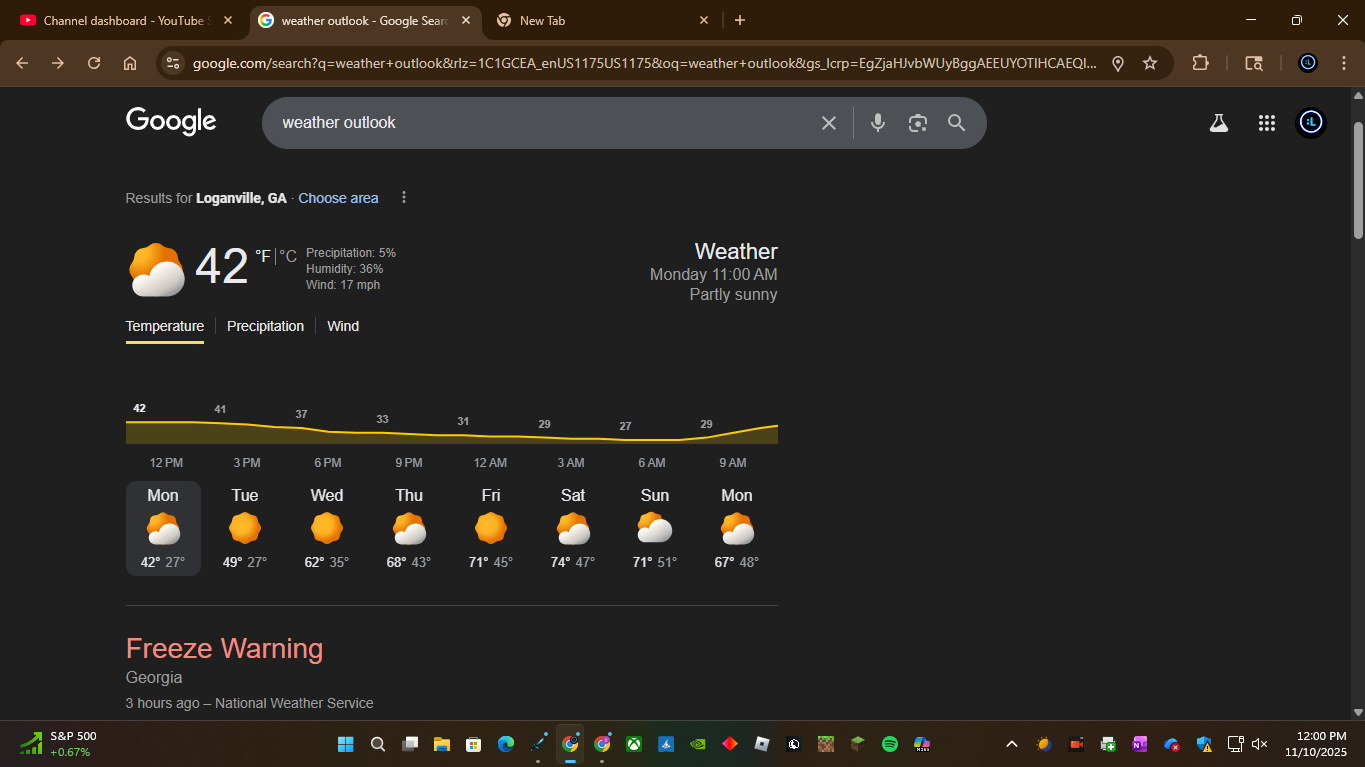Open the Google apps grid
The height and width of the screenshot is (767, 1365).
1266,123
